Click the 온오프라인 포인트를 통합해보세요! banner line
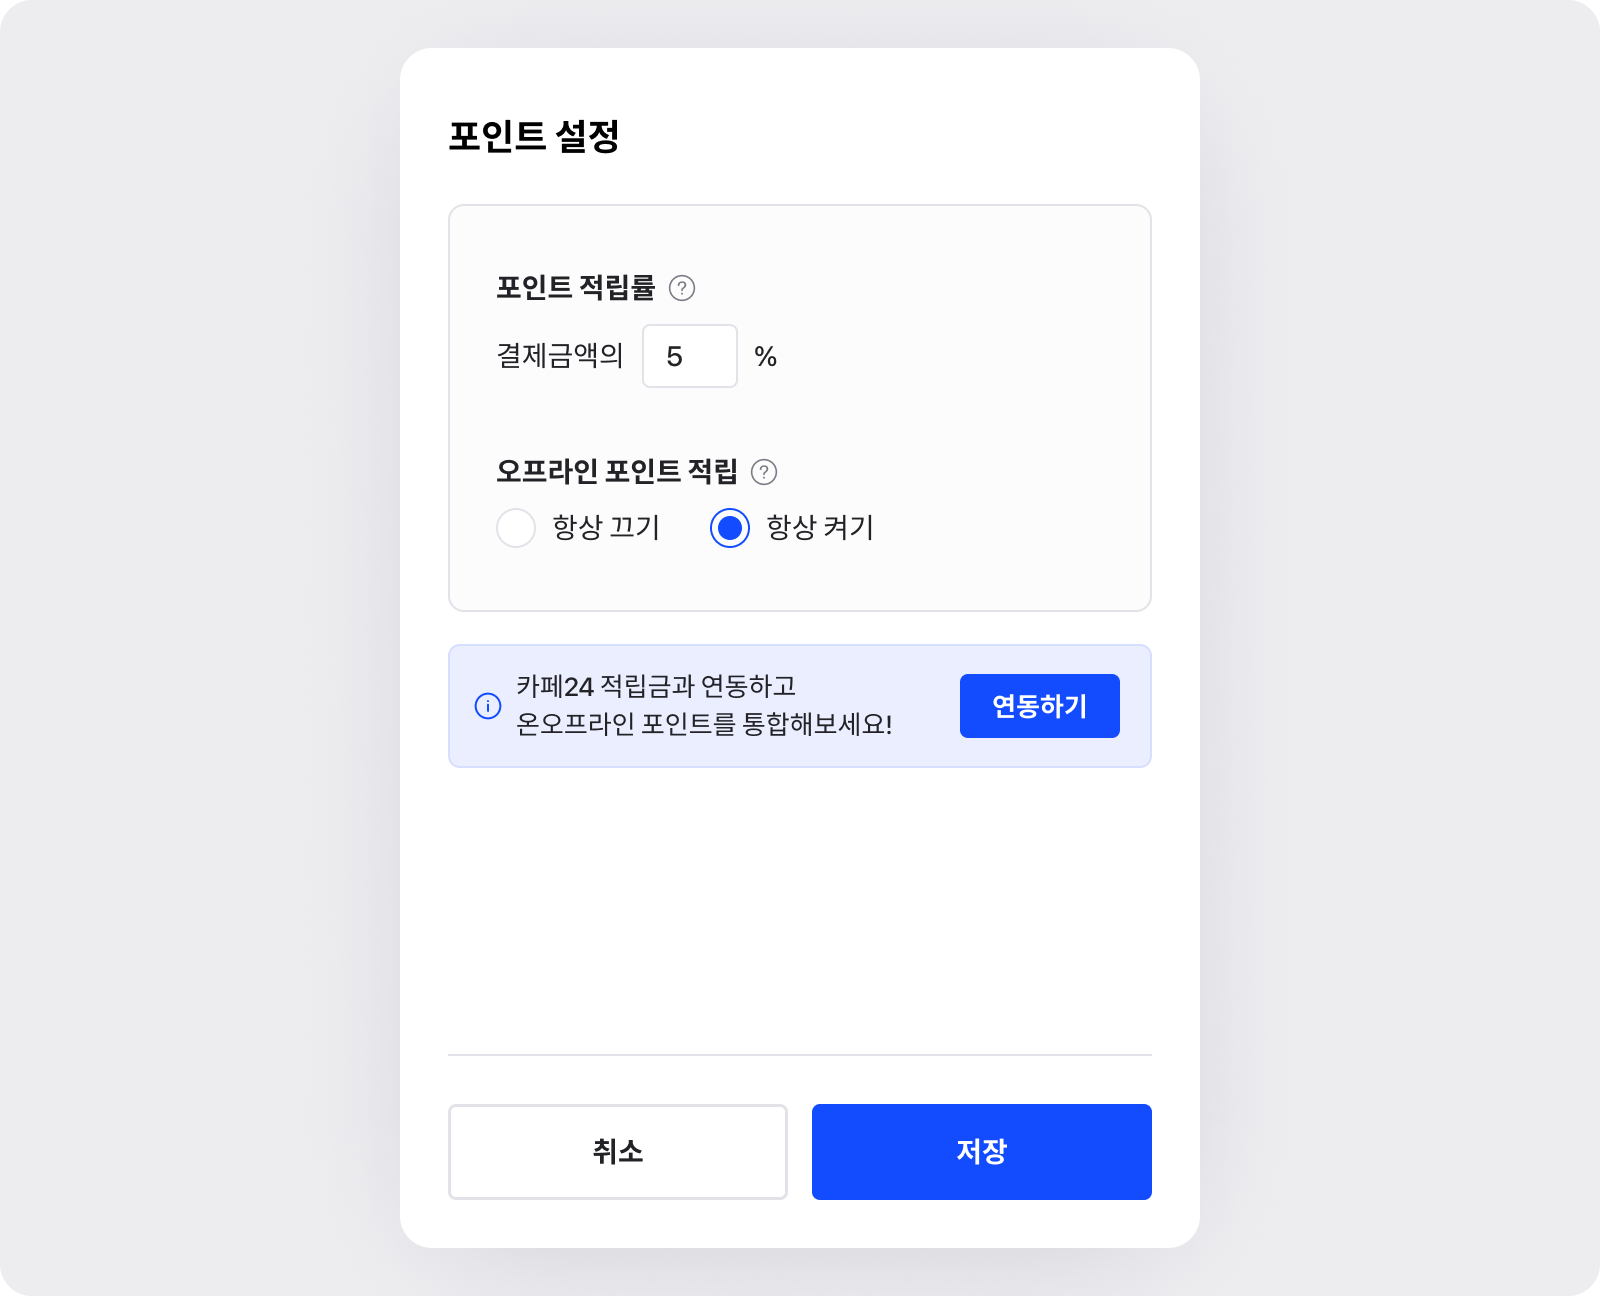The image size is (1600, 1296). [x=704, y=724]
